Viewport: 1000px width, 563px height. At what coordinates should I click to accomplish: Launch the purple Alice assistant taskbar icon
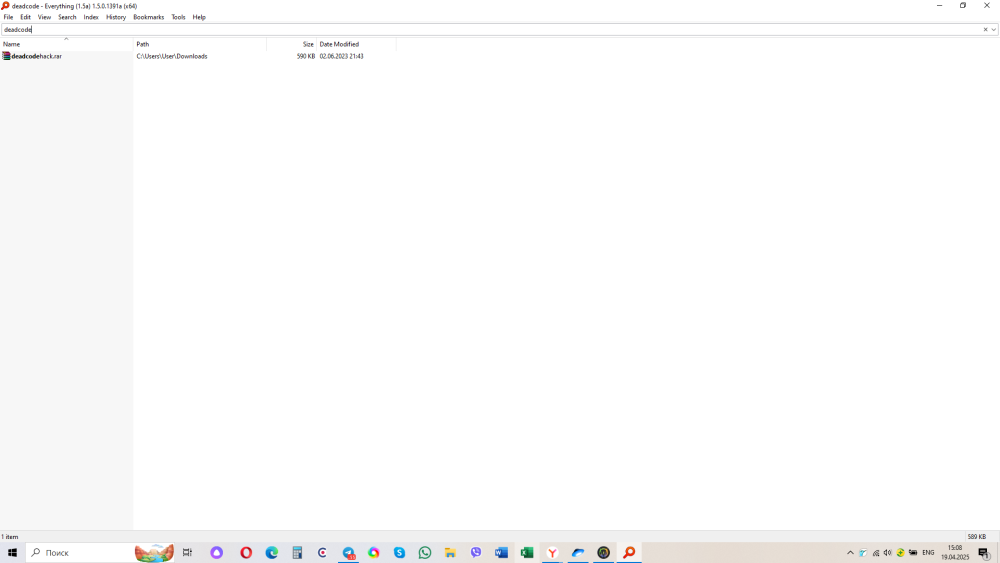[x=217, y=553]
